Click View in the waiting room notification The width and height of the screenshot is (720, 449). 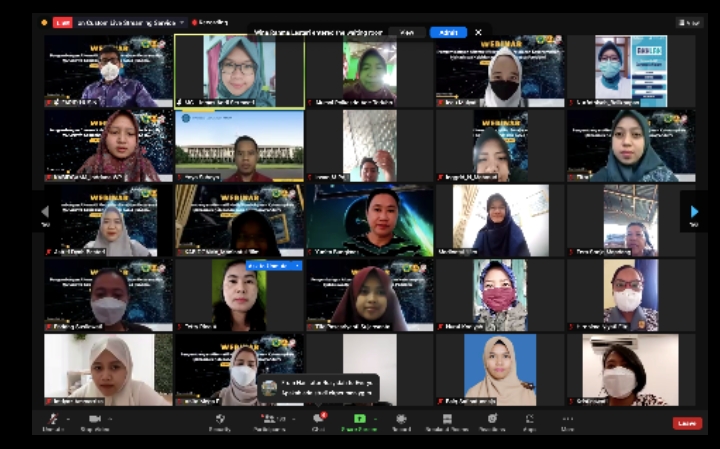click(406, 33)
